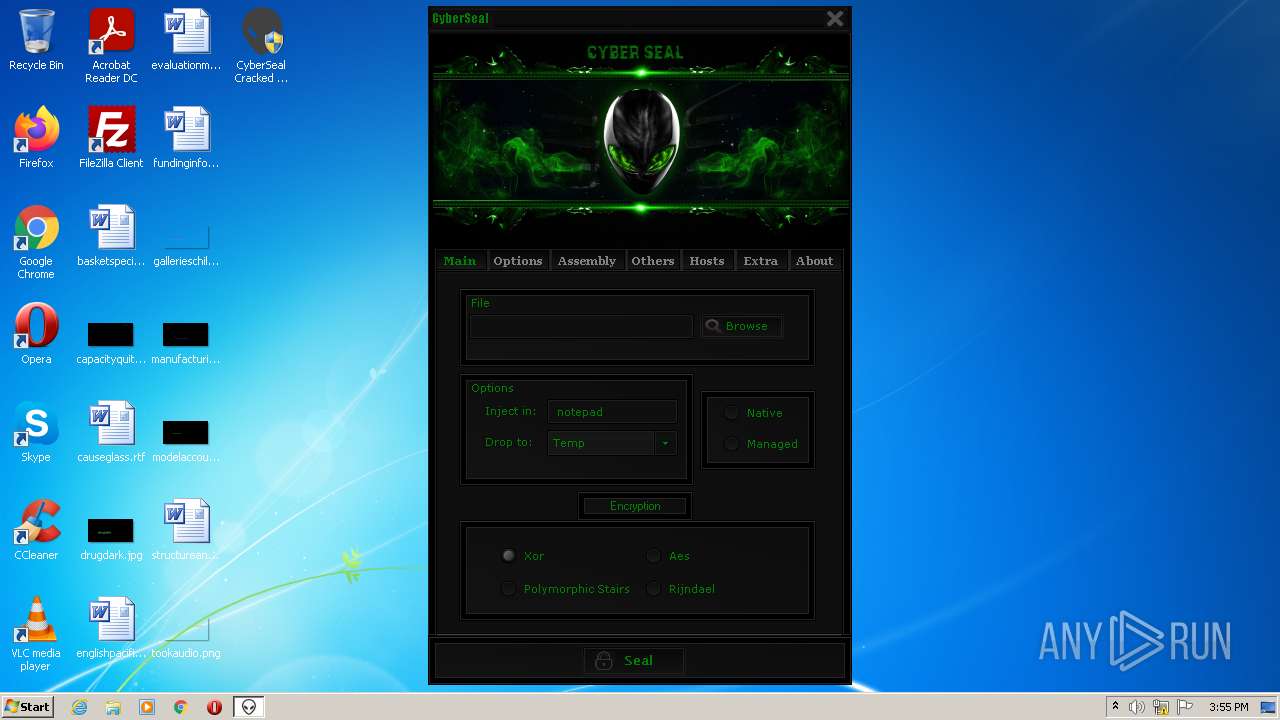Open Google Chrome desktop shortcut
The image size is (1280, 720).
pyautogui.click(x=36, y=243)
